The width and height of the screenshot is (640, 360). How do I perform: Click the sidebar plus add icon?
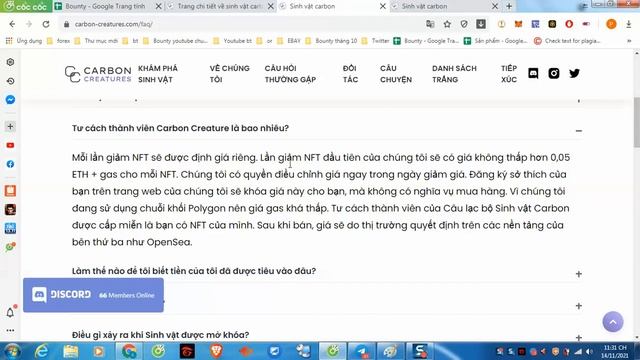point(10,127)
